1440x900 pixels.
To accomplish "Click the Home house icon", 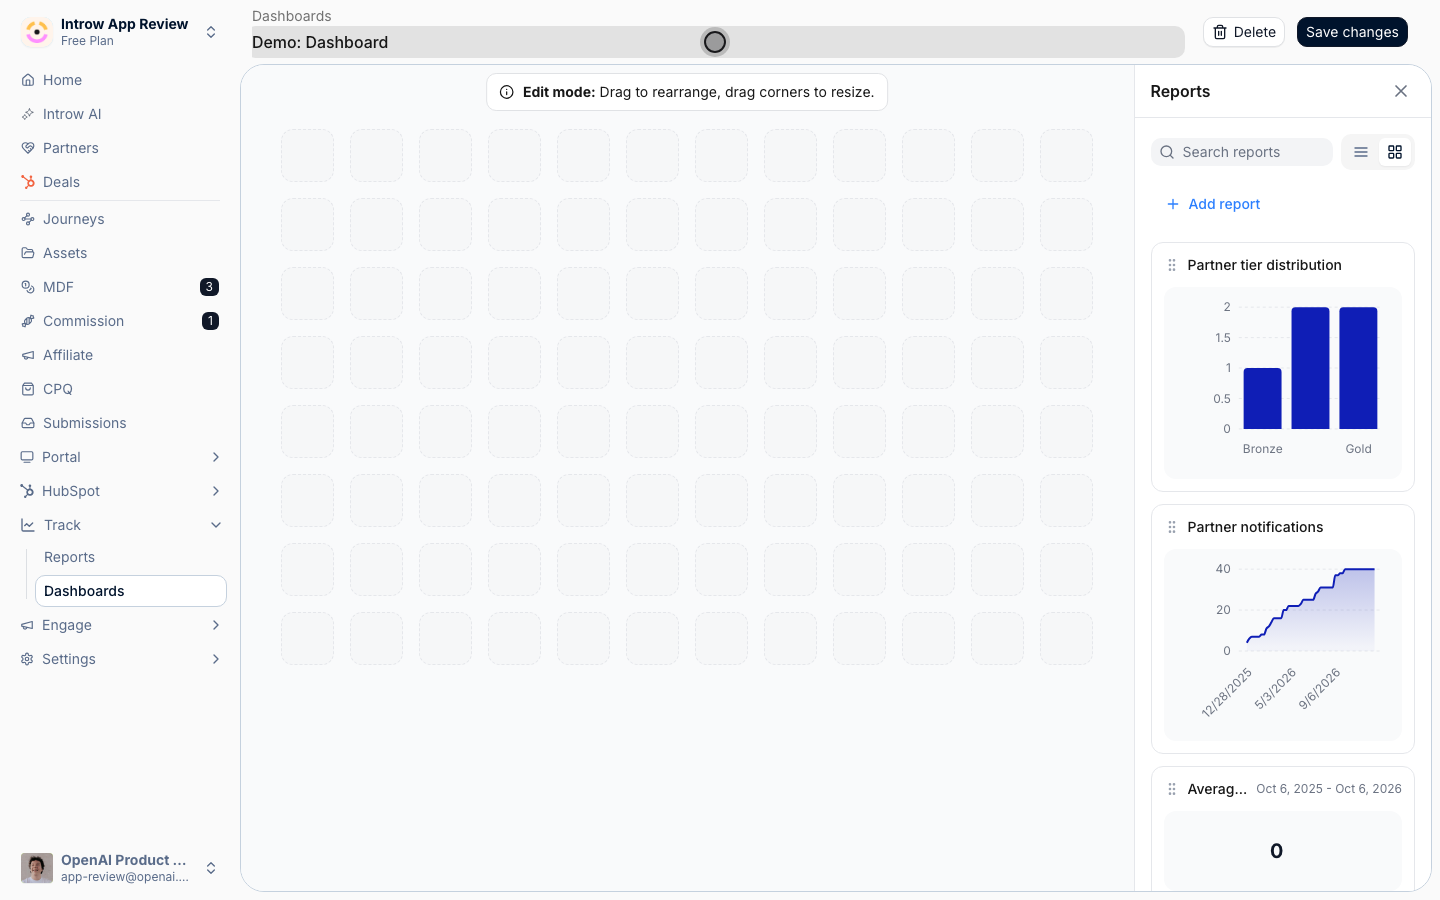I will pos(28,80).
